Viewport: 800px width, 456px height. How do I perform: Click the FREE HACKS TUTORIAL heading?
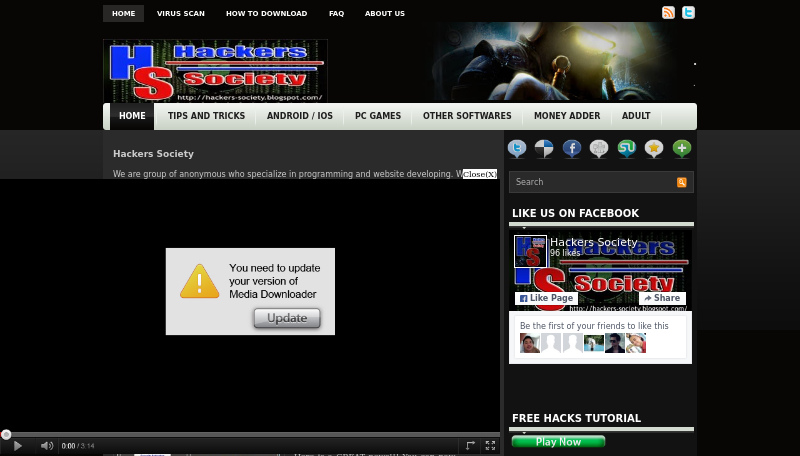[576, 418]
